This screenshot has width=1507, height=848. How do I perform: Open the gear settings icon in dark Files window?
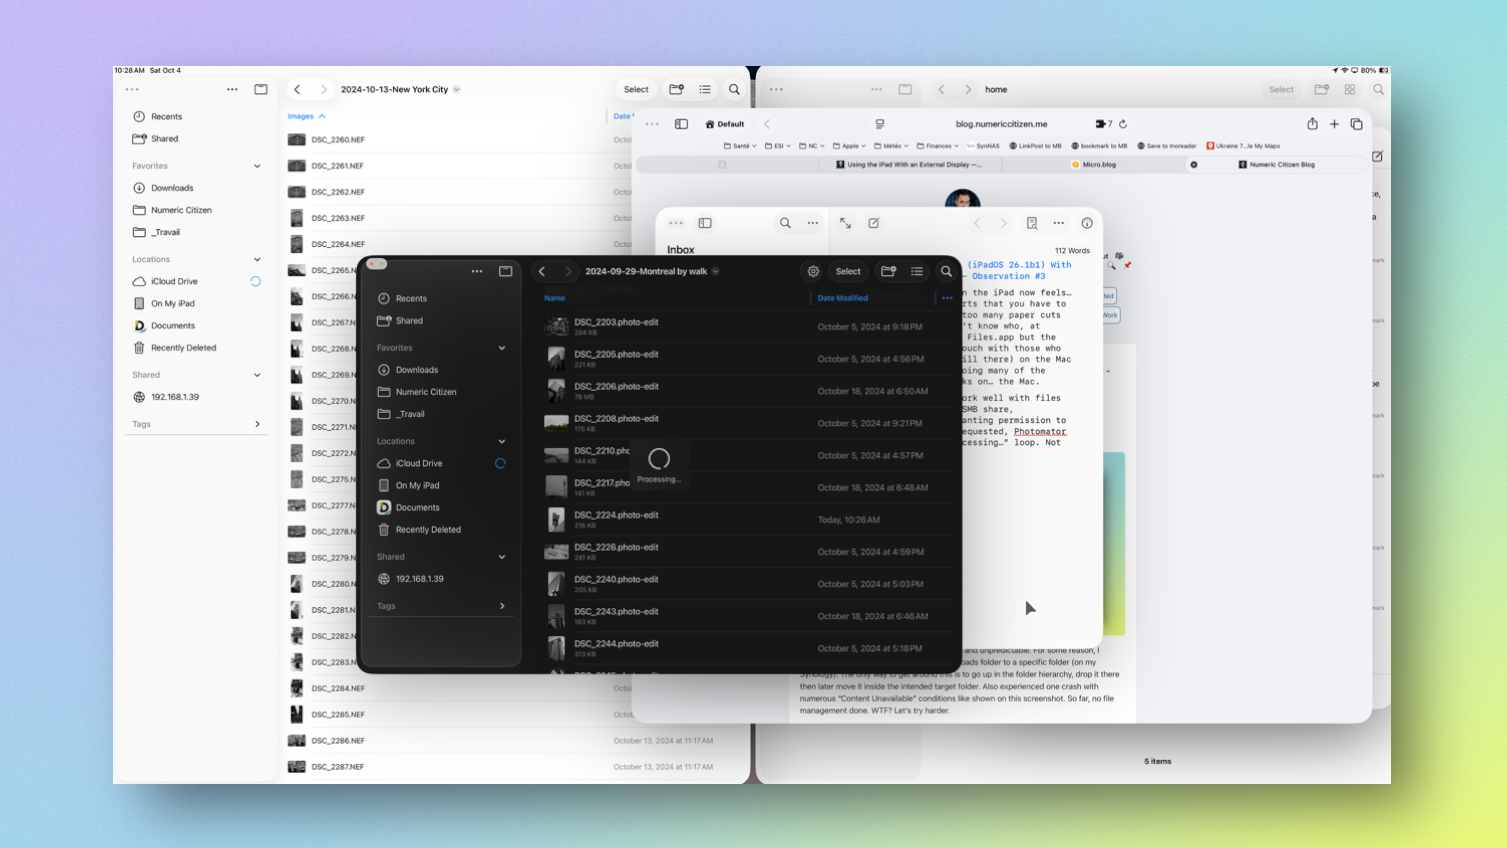[x=813, y=271]
